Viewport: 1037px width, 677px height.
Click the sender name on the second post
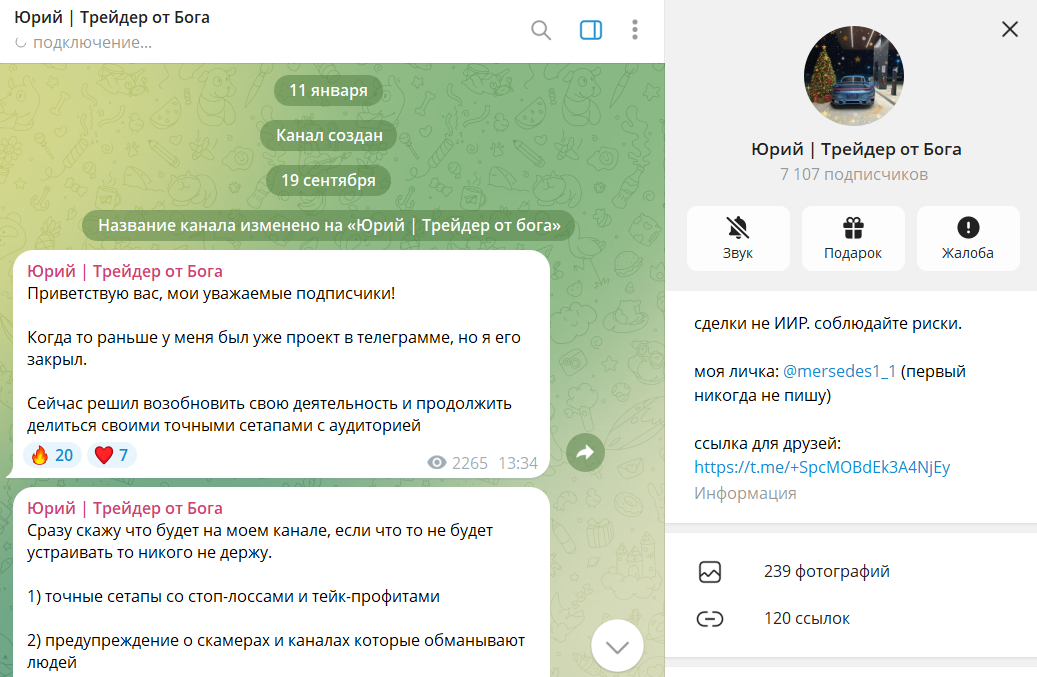[125, 508]
